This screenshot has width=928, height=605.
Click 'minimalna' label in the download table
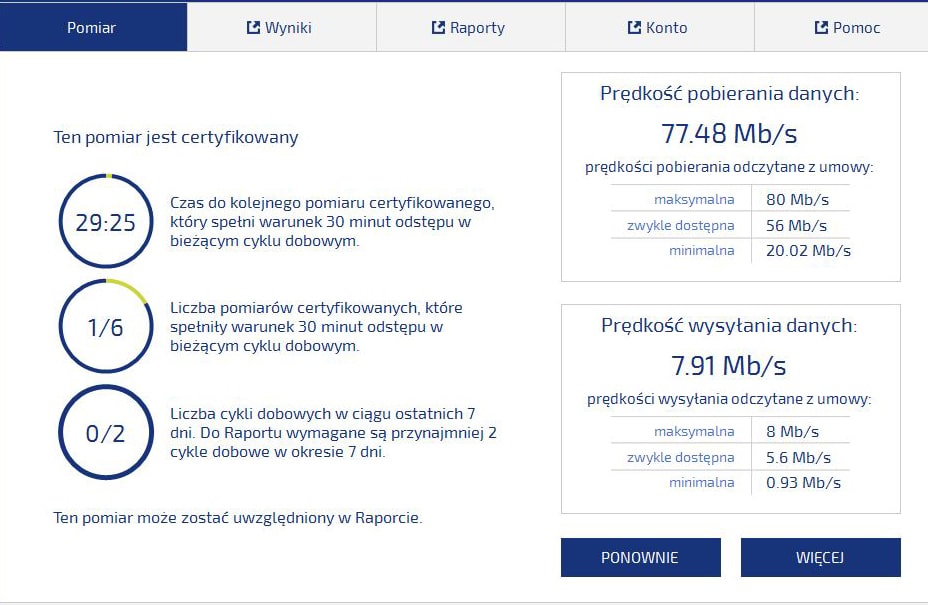tap(702, 250)
